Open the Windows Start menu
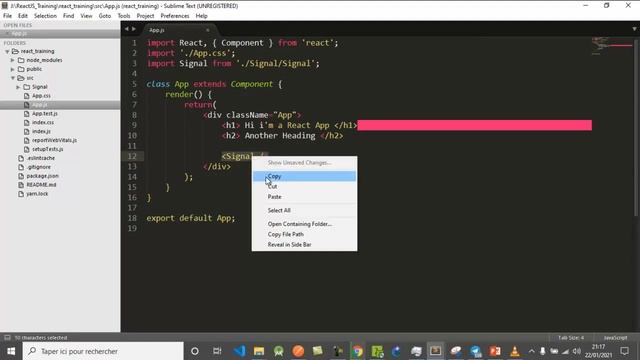Screen dimensions: 640x360 pos(11,351)
